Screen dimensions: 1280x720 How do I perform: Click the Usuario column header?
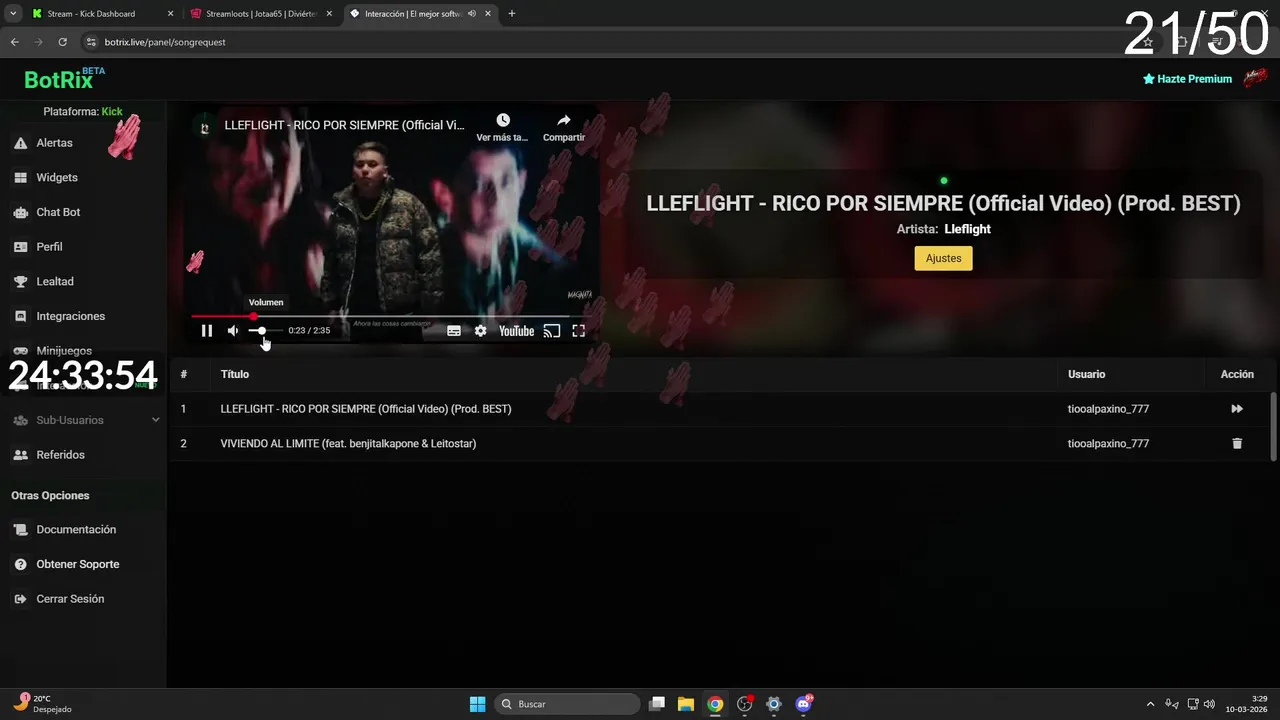pos(1086,374)
